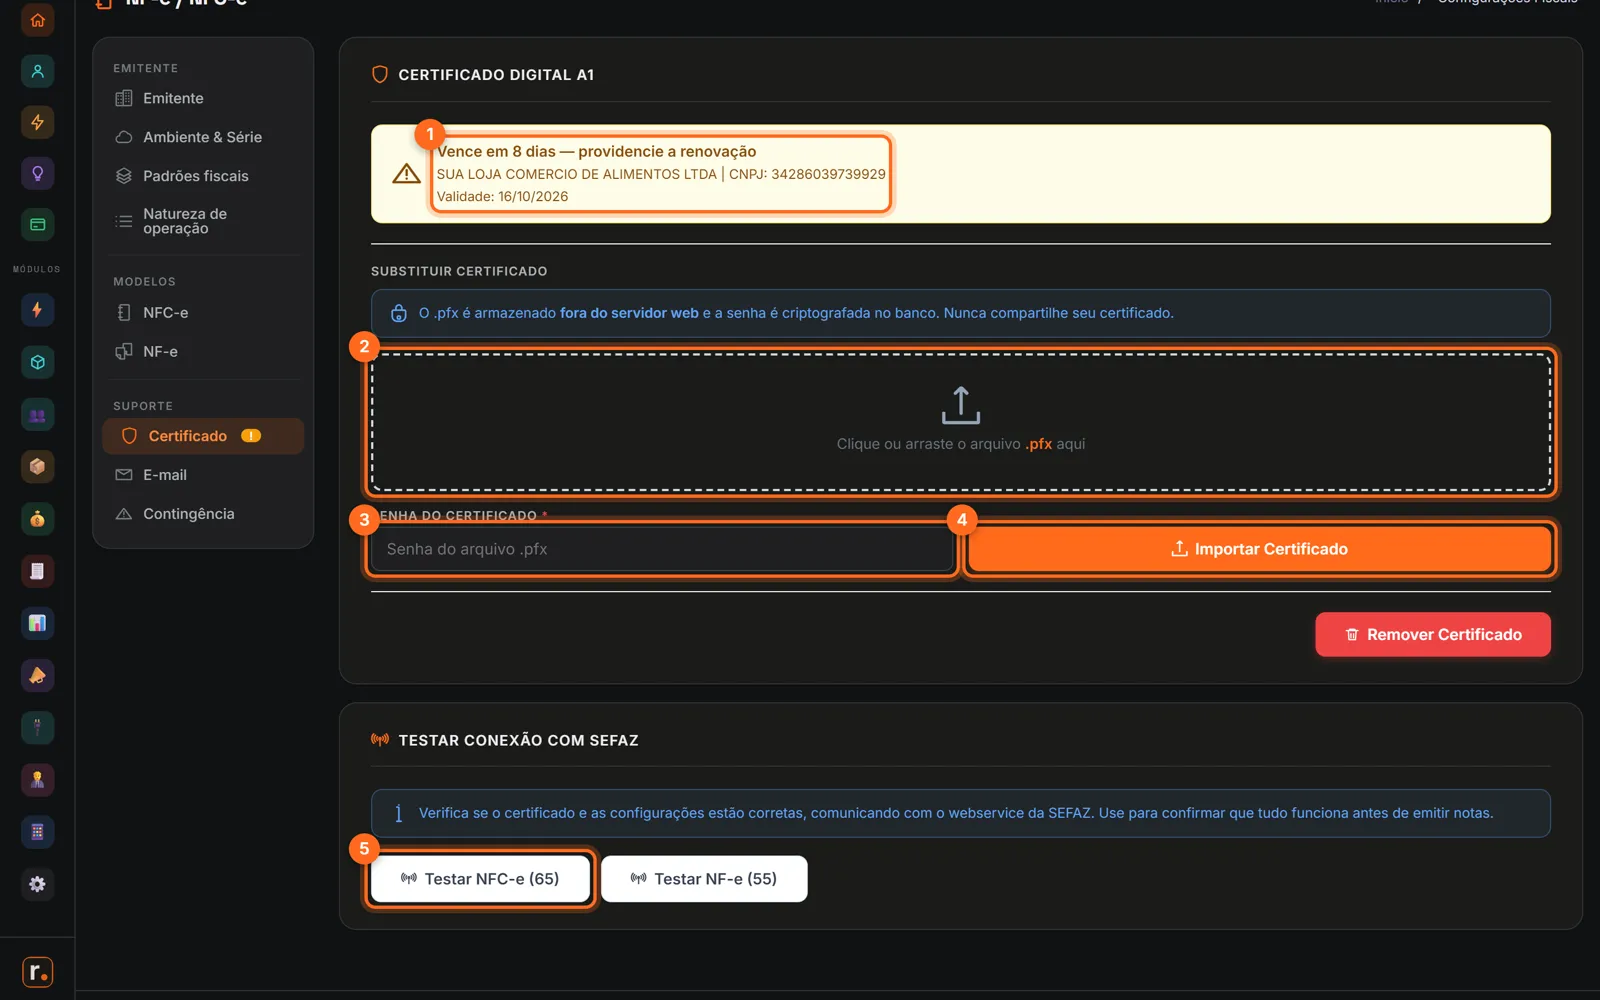Open the businessman module icon
1600x1000 pixels.
37,780
